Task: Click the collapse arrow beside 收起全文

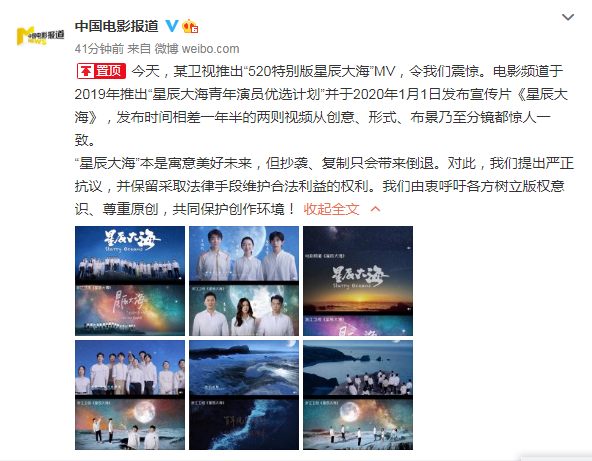Action: click(x=375, y=209)
